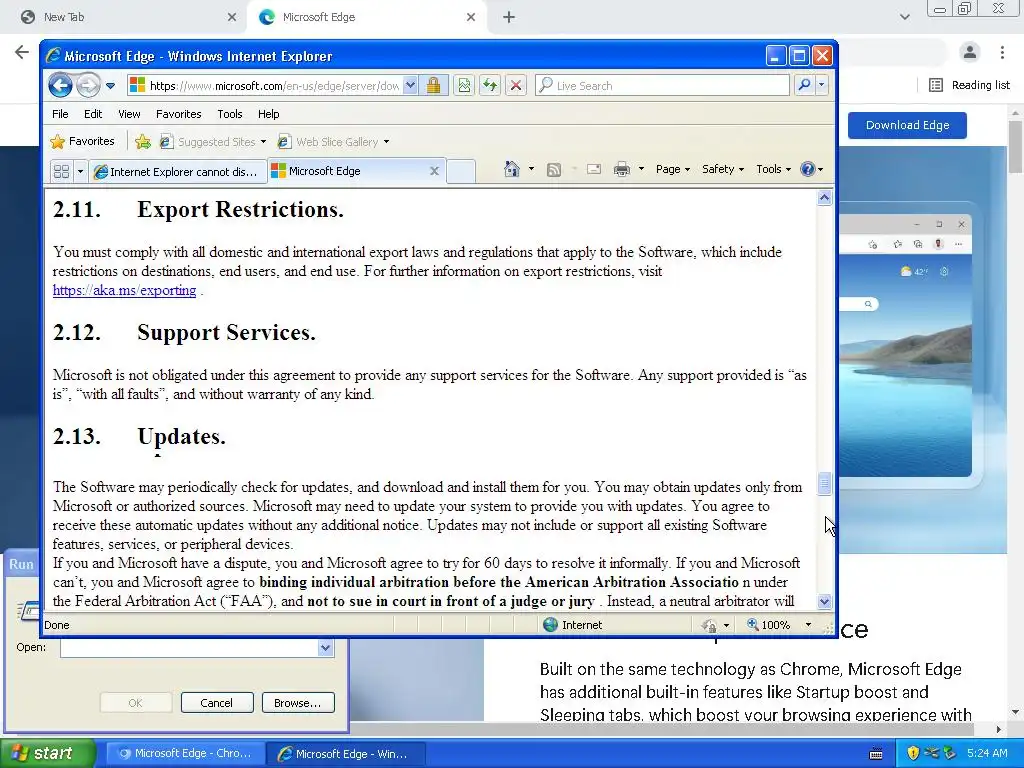This screenshot has height=768, width=1024.
Task: Click Add to Favorites Bar icon
Action: (x=142, y=141)
